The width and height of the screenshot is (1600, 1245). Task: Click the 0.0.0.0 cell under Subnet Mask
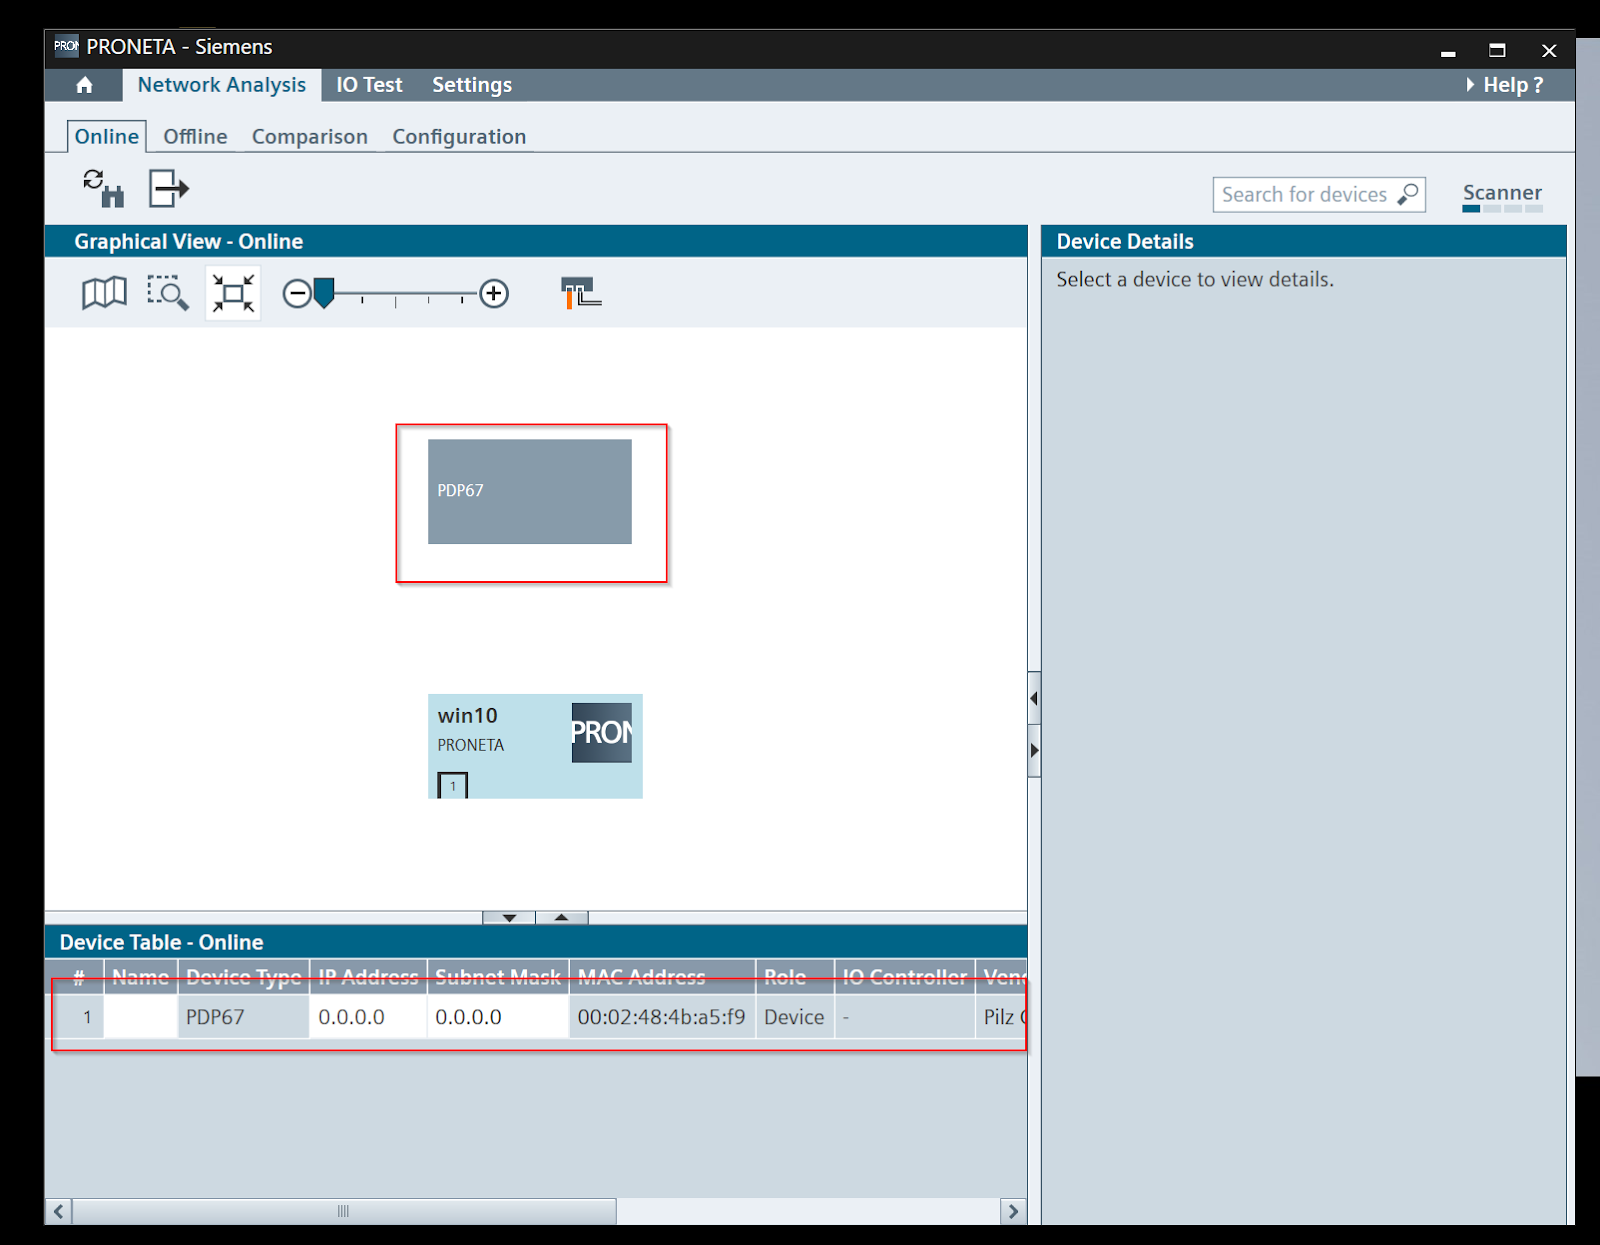coord(498,1017)
